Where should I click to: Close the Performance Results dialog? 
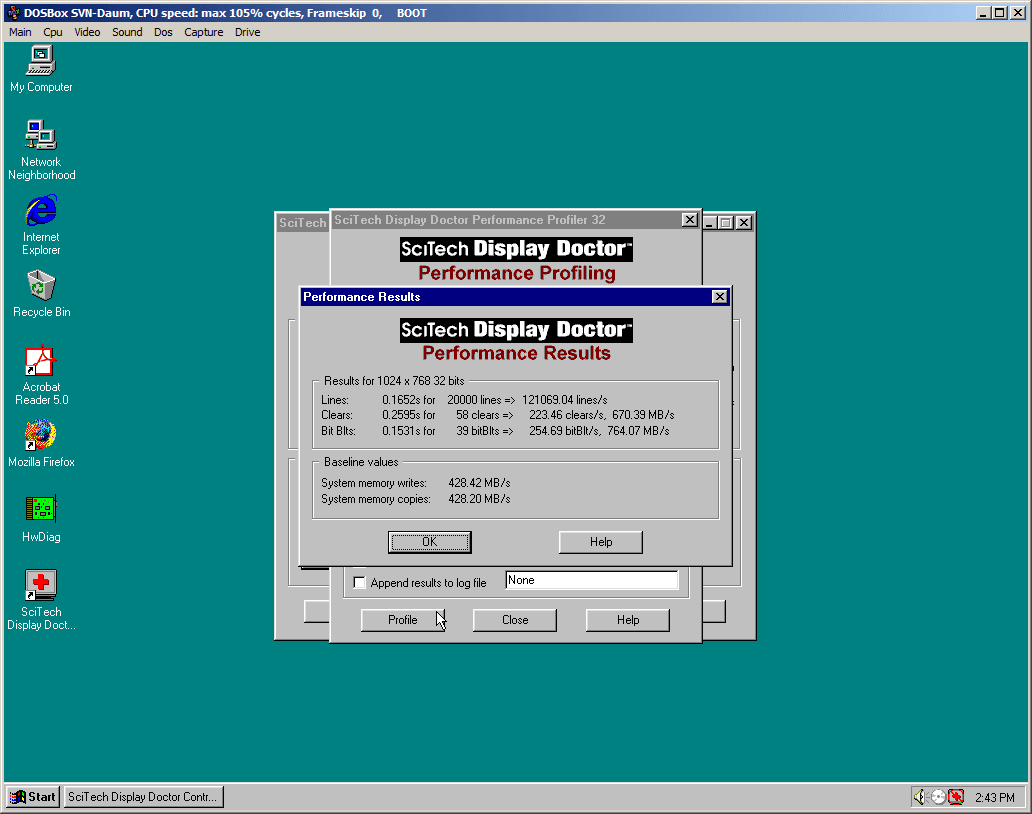[x=720, y=297]
